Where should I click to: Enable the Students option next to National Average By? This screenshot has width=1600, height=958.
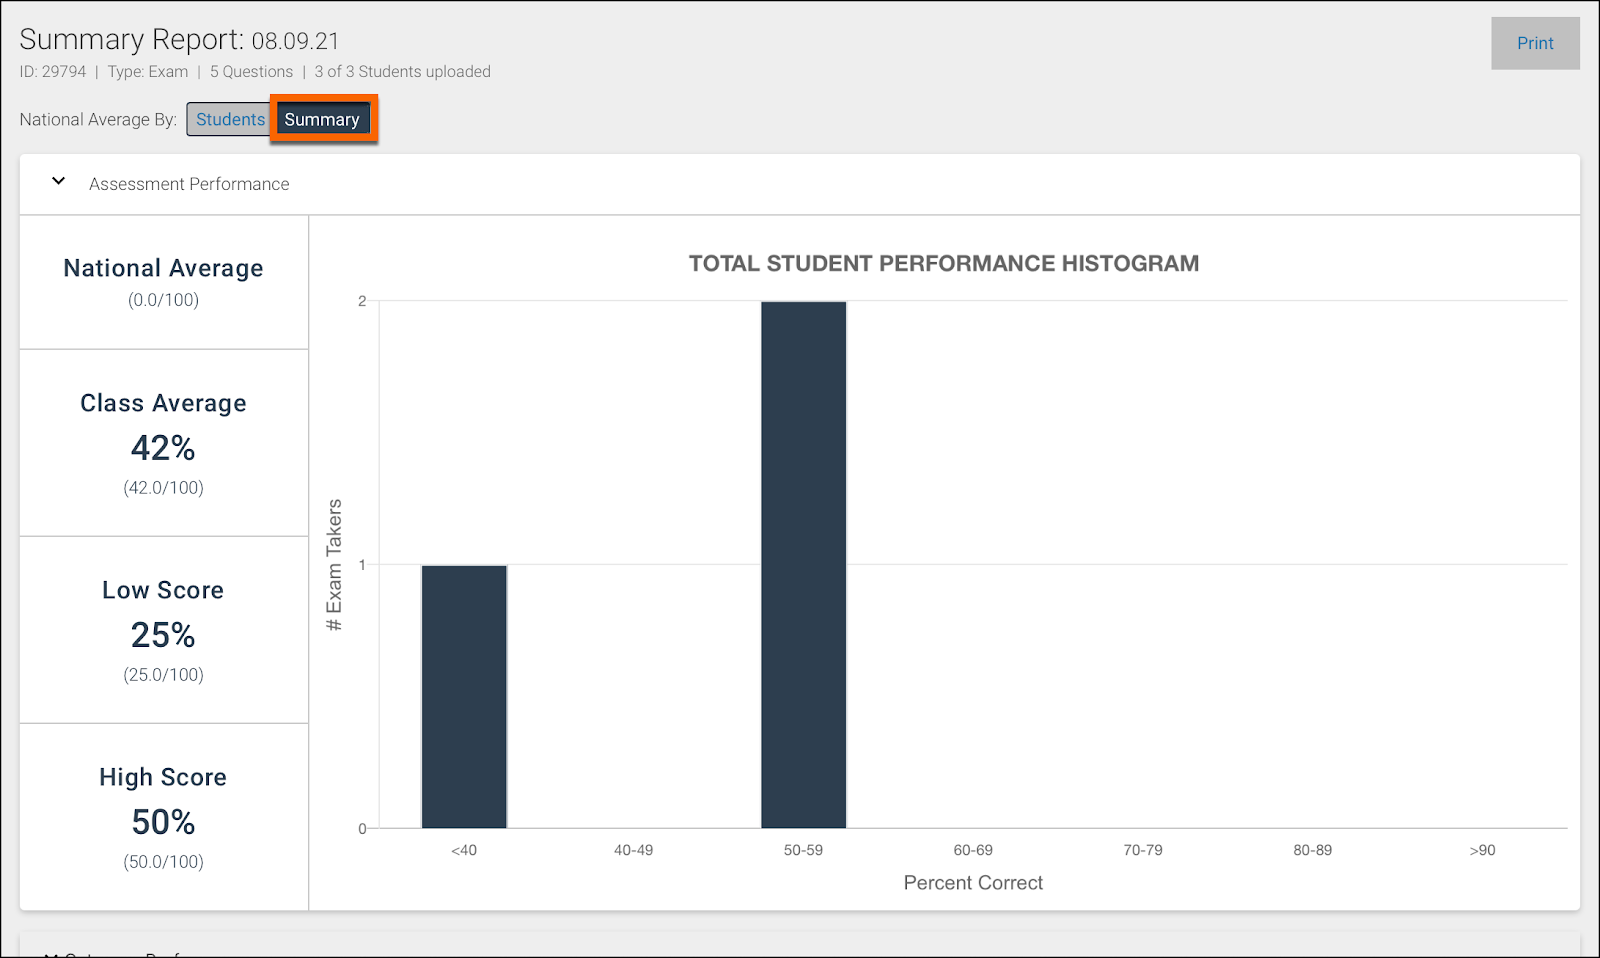click(x=229, y=118)
